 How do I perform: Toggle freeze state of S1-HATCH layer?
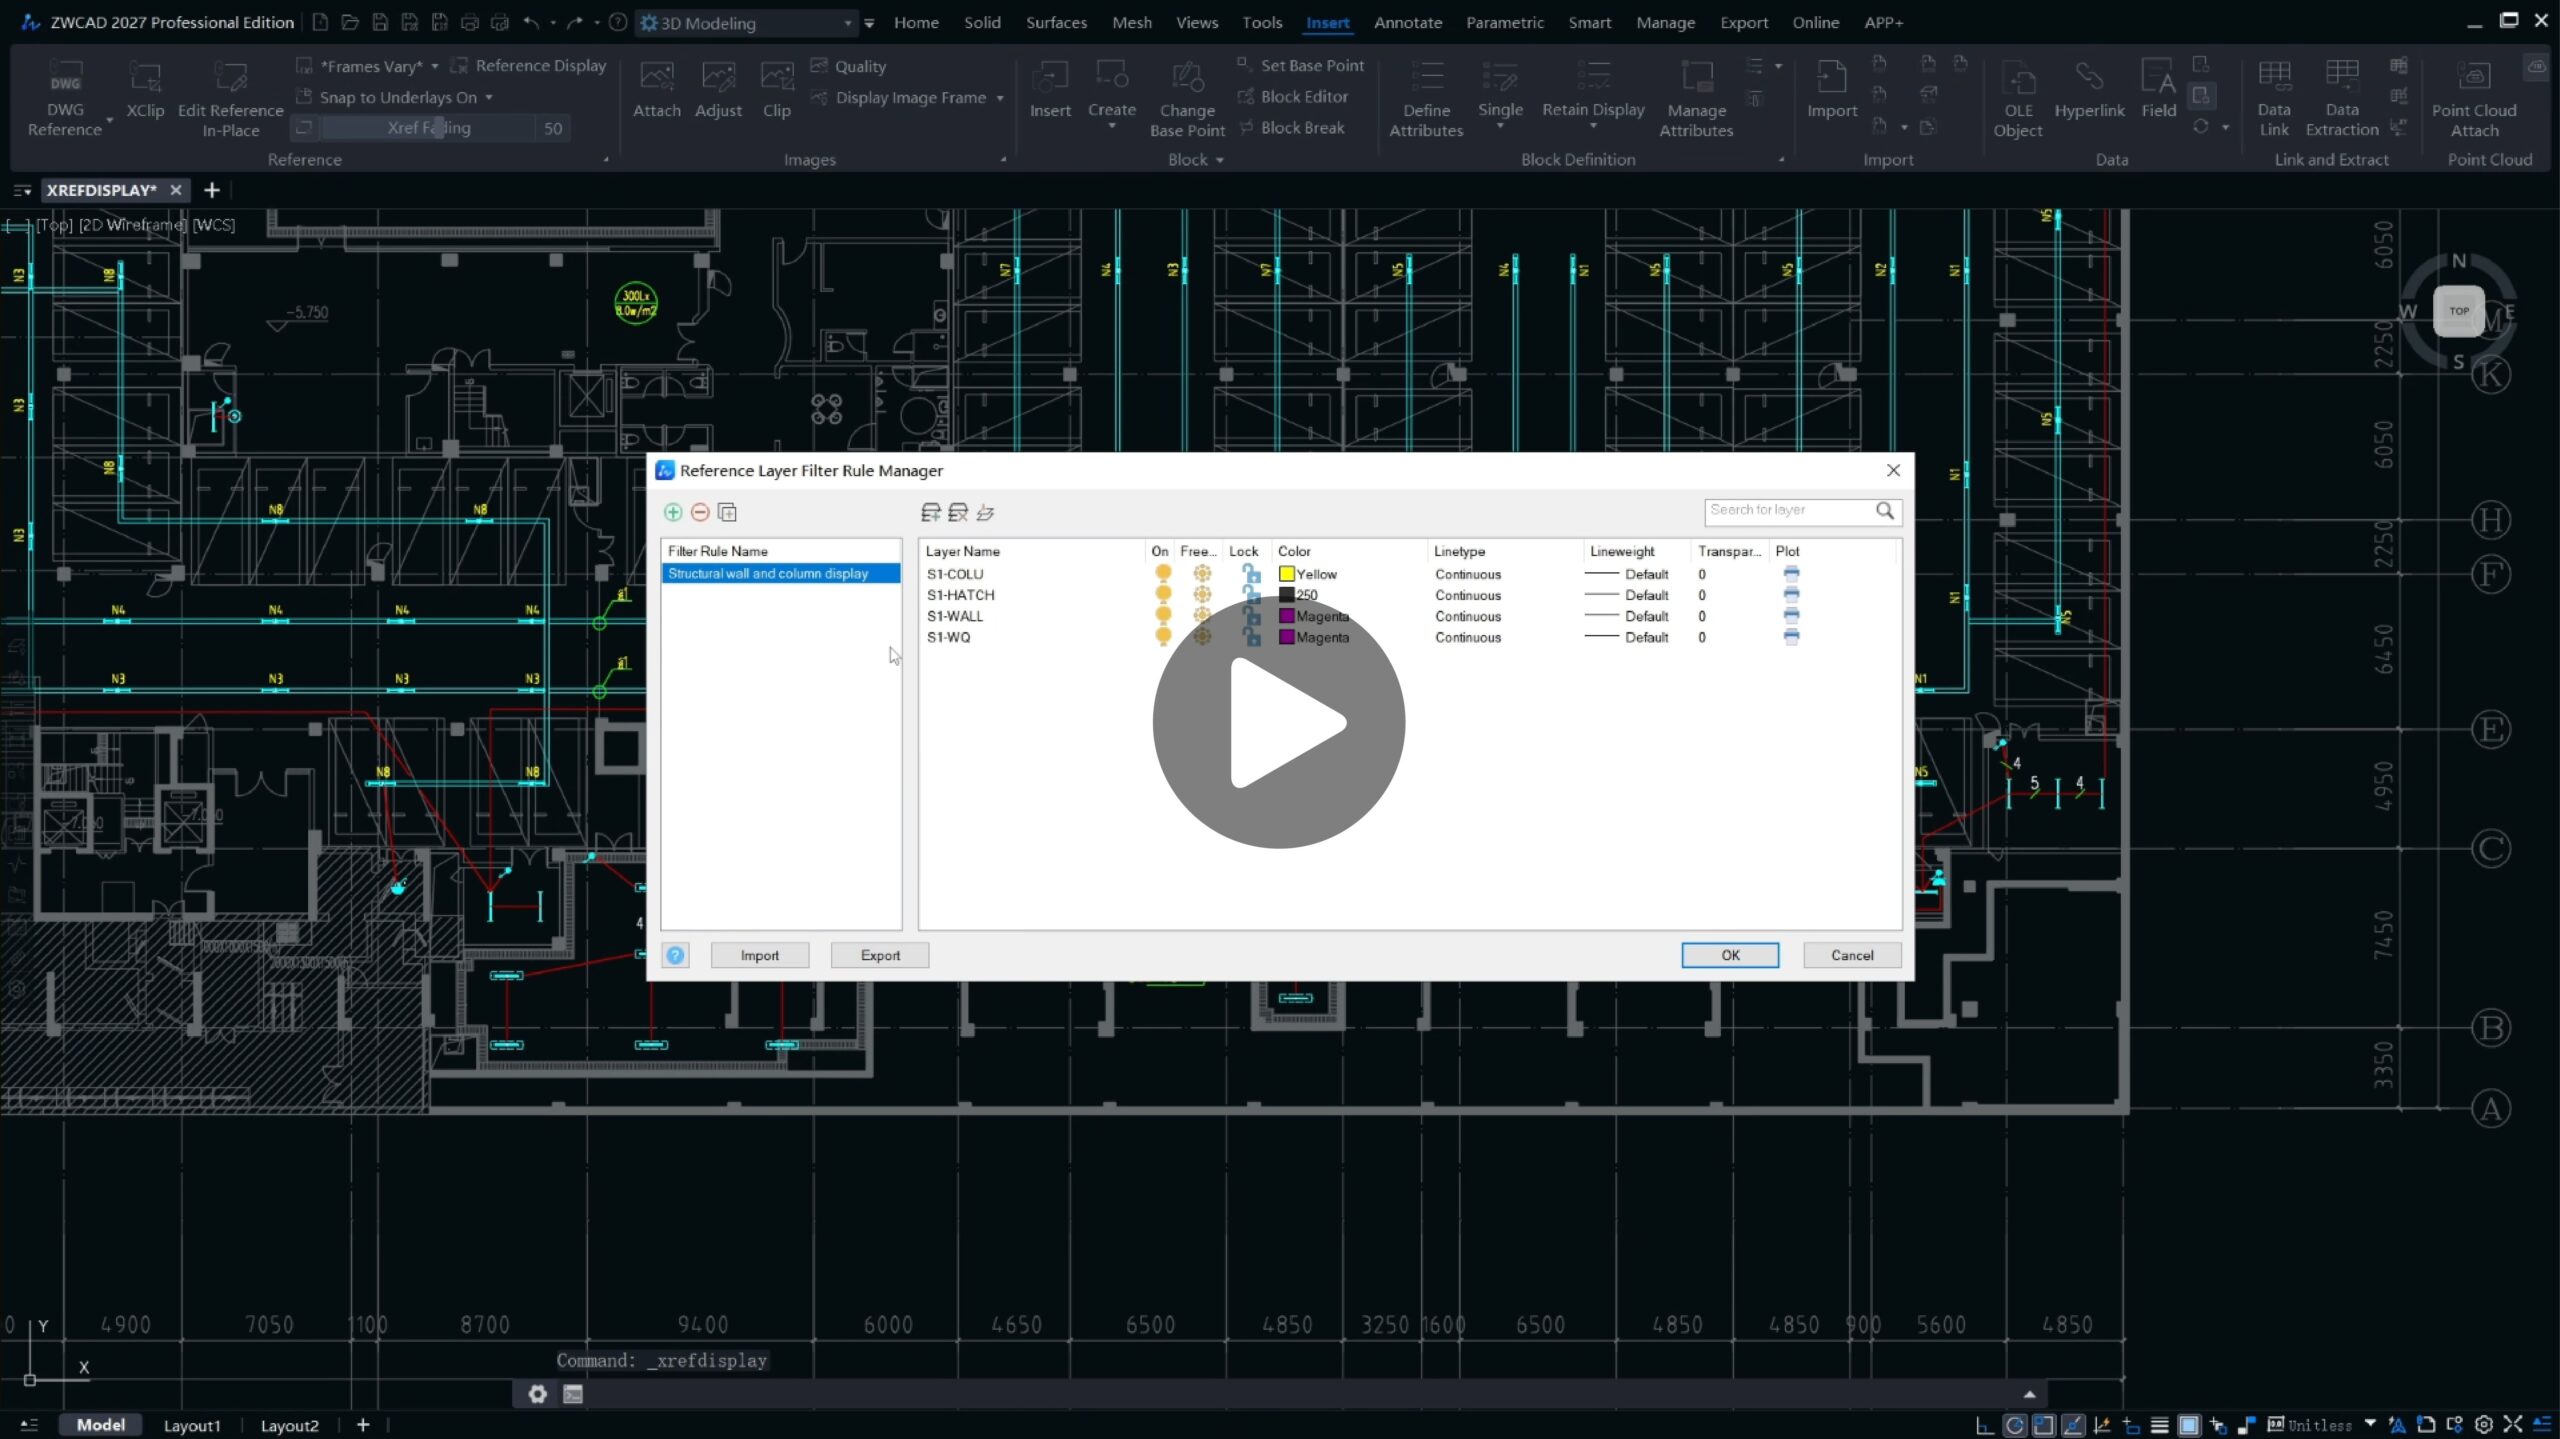click(x=1202, y=595)
